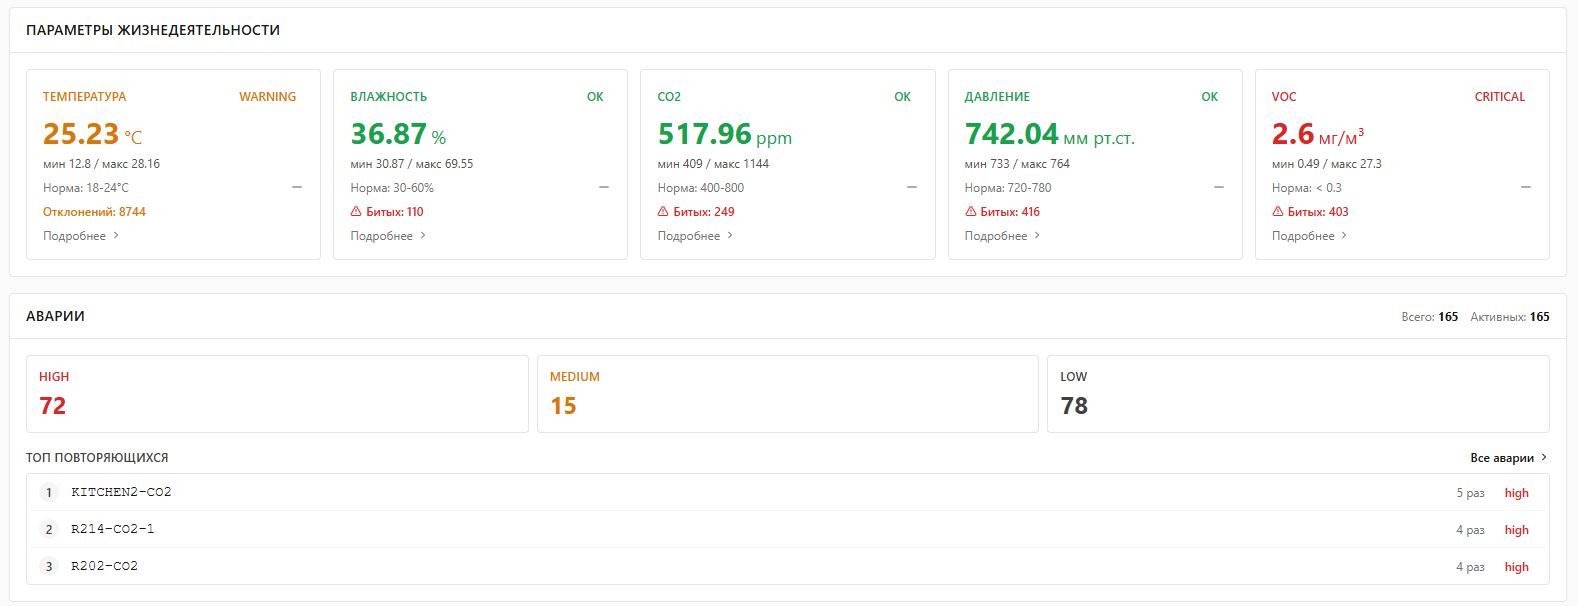The height and width of the screenshot is (606, 1578).
Task: Click the trend dash icon in VOC card
Action: tap(1525, 187)
